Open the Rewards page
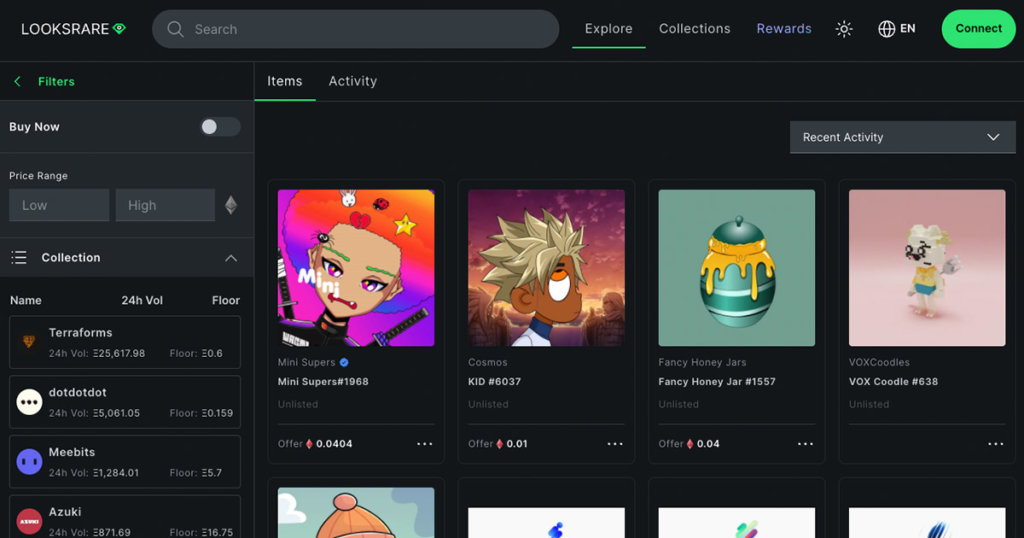The height and width of the screenshot is (538, 1024). coord(784,29)
